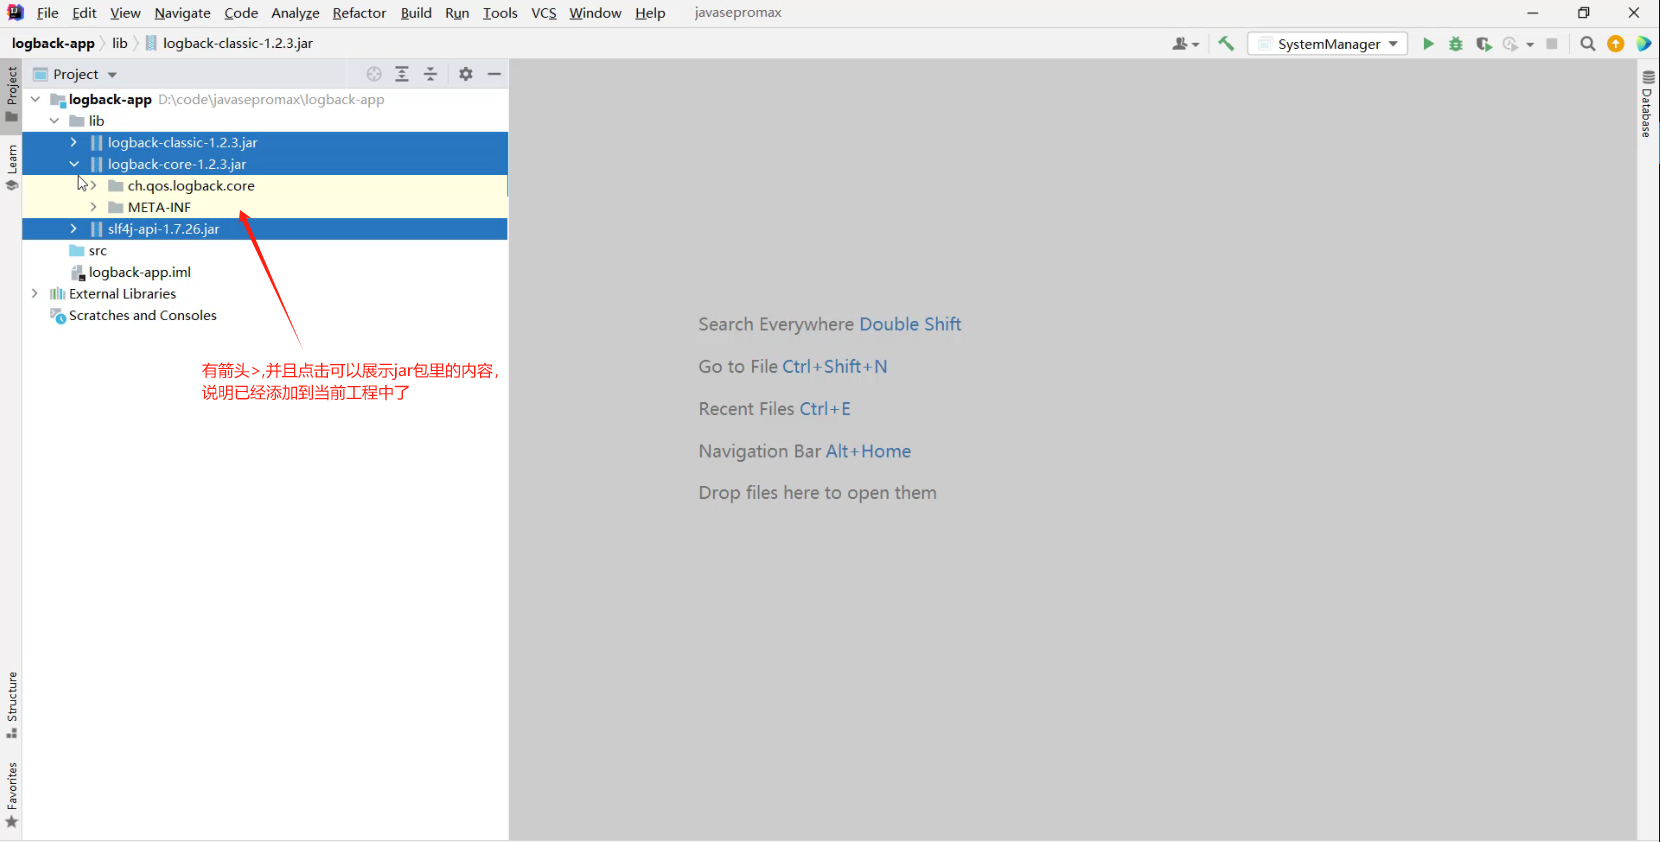This screenshot has height=842, width=1660.
Task: Expand logback-classic-1.2.3.jar arrow
Action: (x=73, y=142)
